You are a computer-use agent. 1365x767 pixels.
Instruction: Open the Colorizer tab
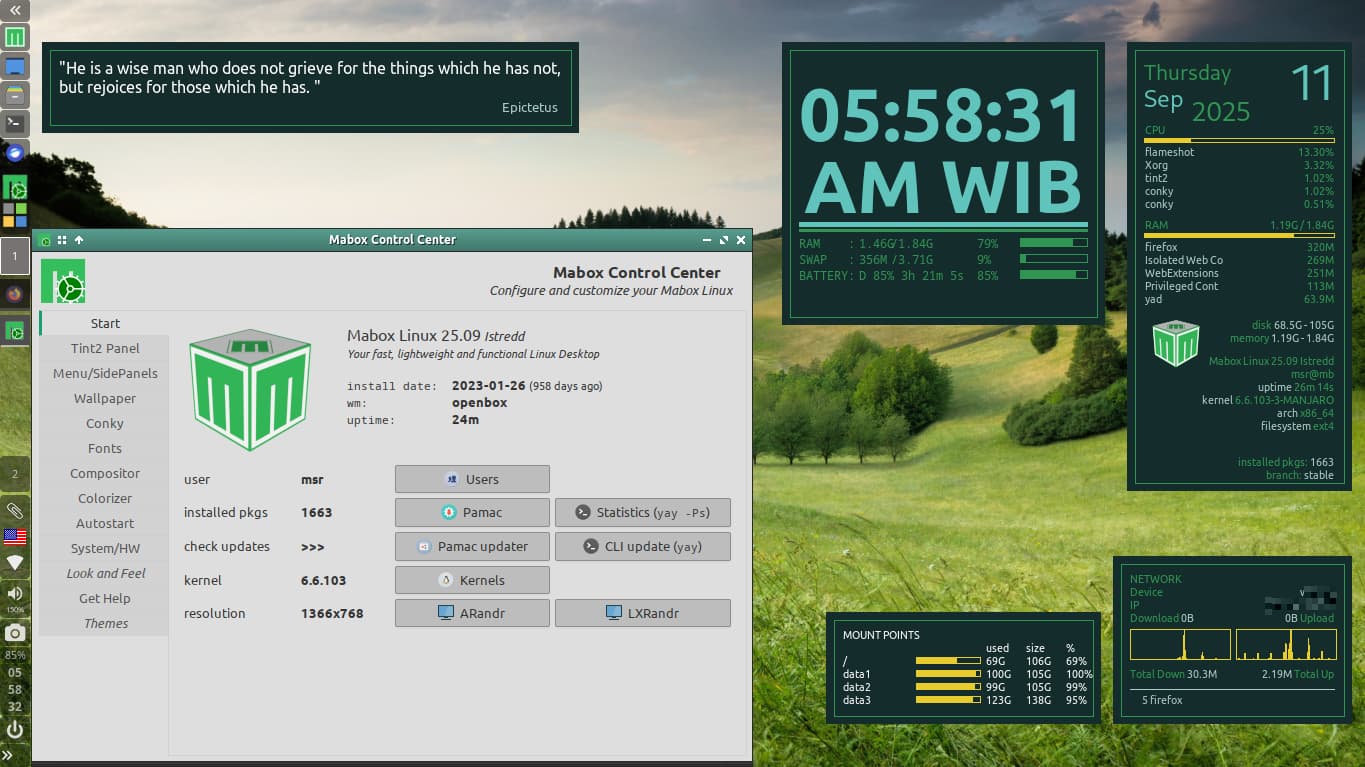[105, 498]
